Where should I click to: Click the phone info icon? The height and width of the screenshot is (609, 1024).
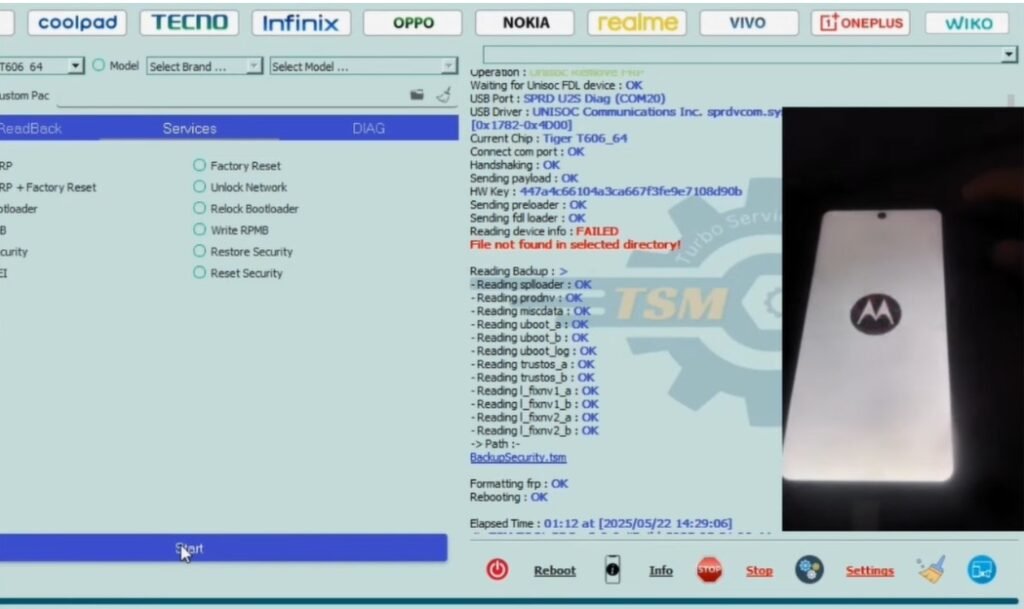(x=612, y=570)
